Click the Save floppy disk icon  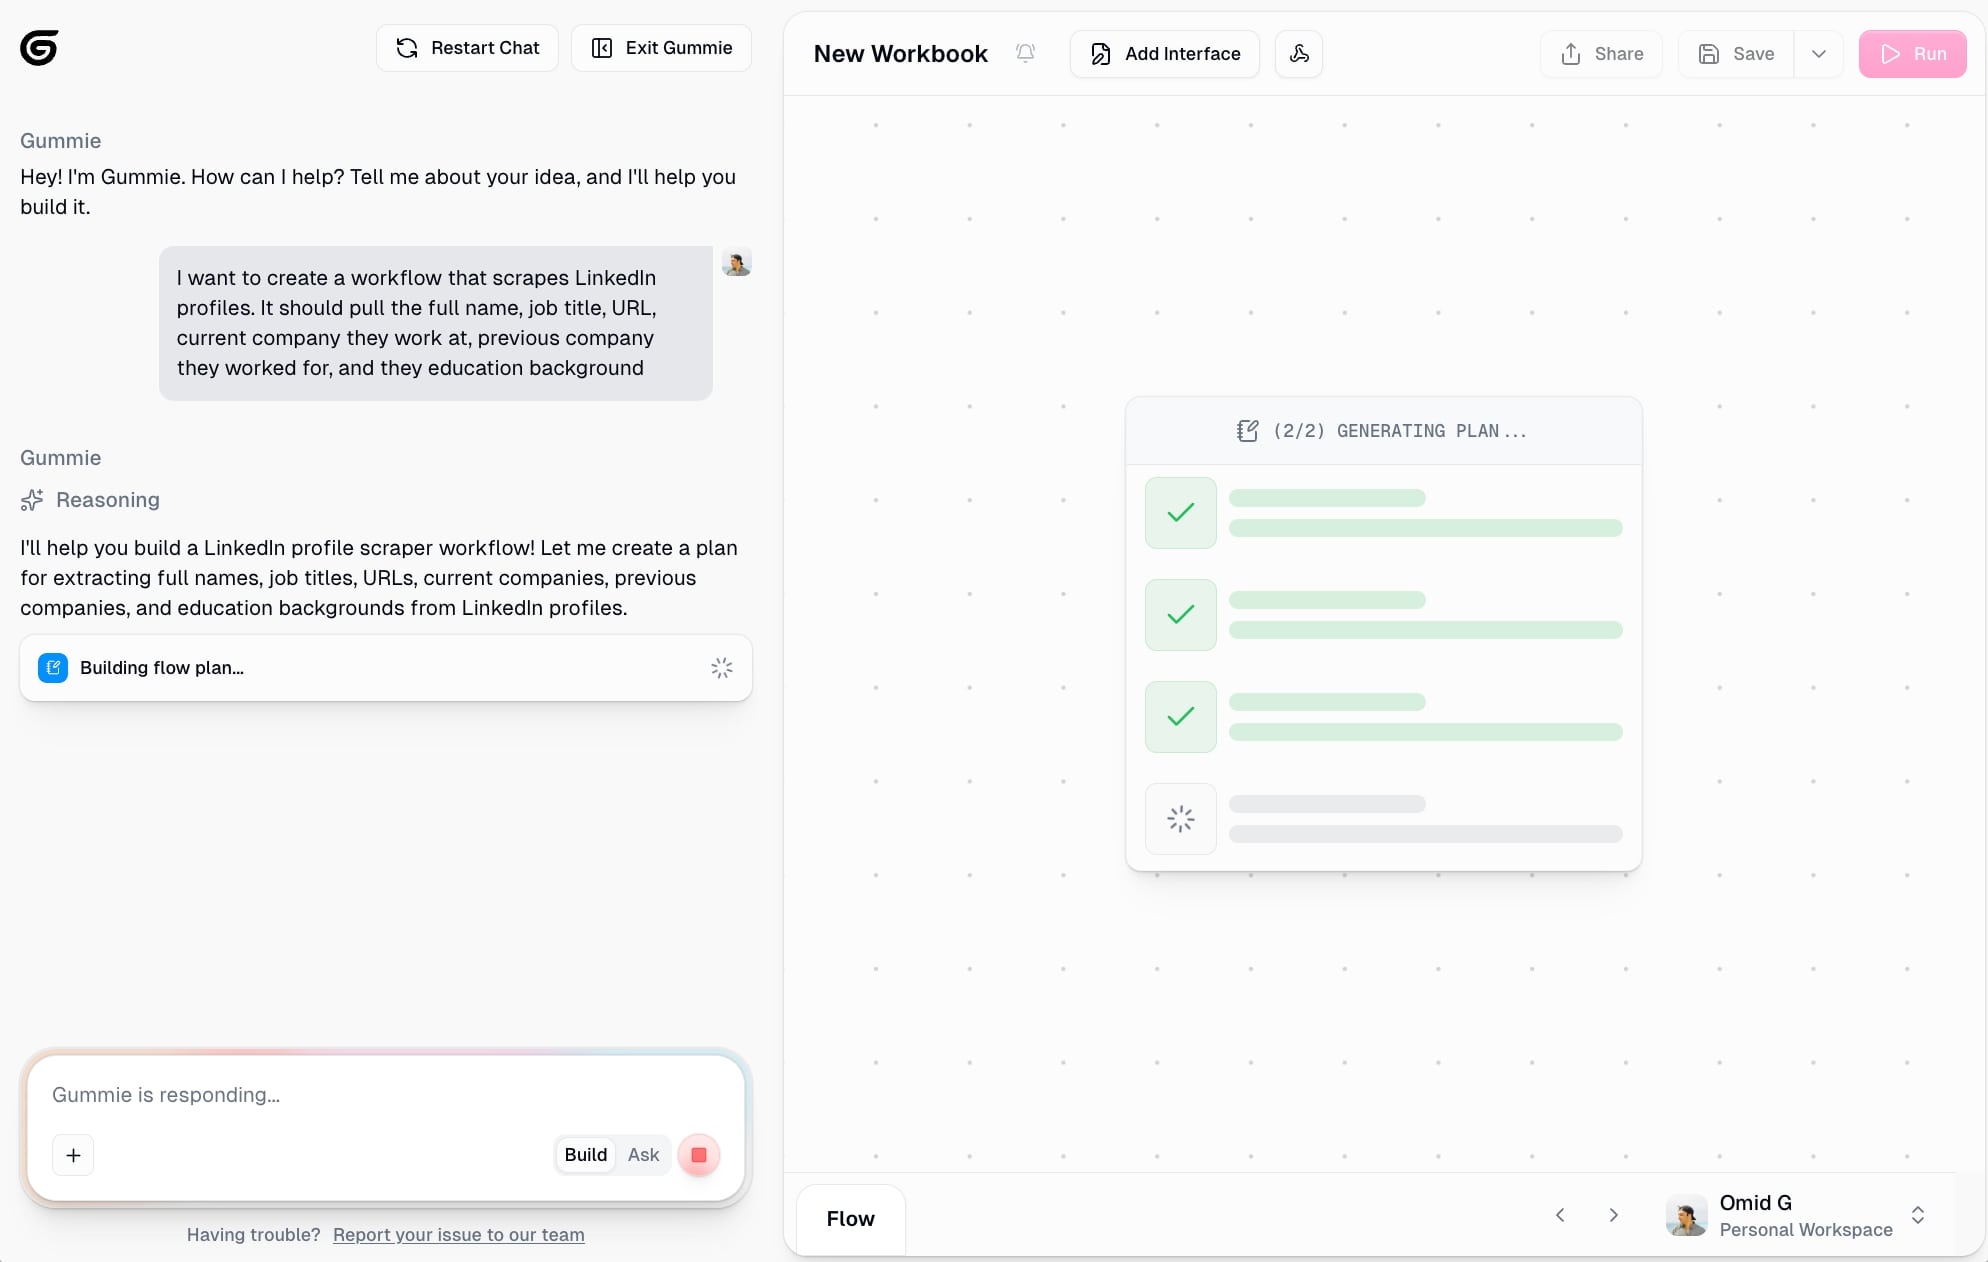pyautogui.click(x=1708, y=54)
